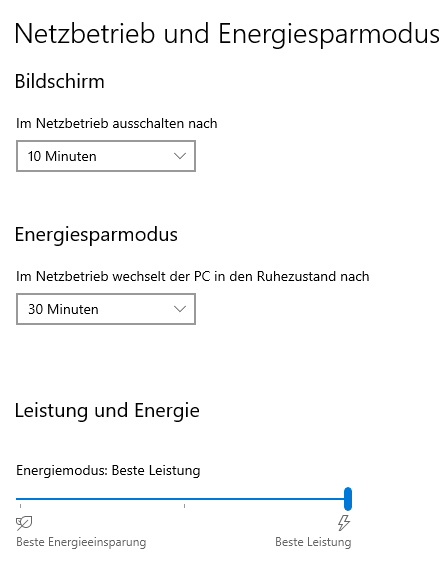Click the chevron arrow in the 30 Minuten box
The height and width of the screenshot is (580, 442).
pyautogui.click(x=180, y=309)
